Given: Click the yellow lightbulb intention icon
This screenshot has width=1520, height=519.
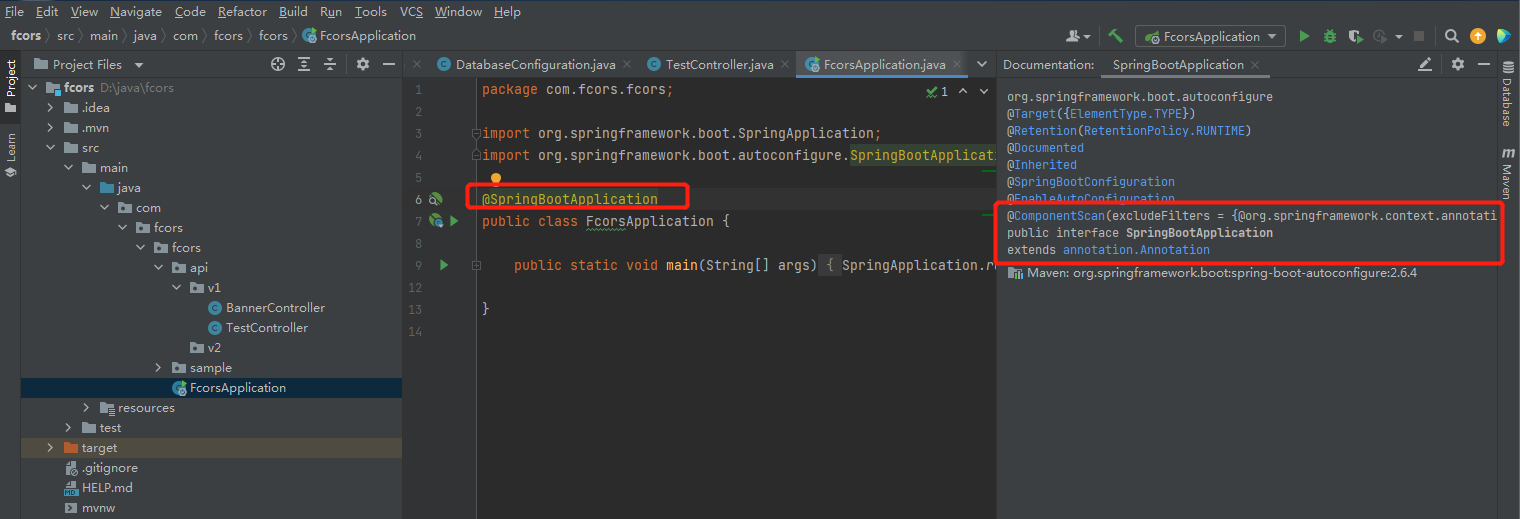Looking at the screenshot, I should [495, 179].
